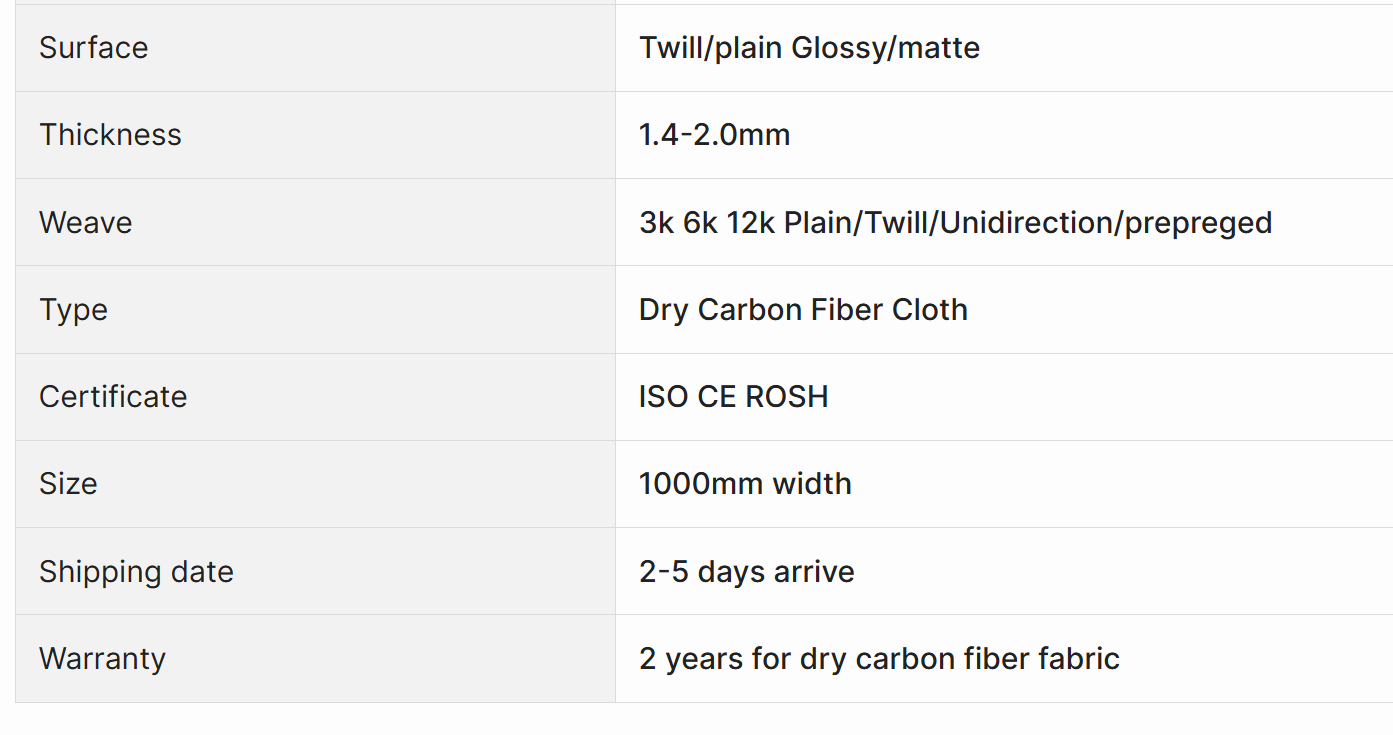The image size is (1393, 735).
Task: Select the 'Dry Carbon Fiber Cloth' value
Action: [x=803, y=310]
